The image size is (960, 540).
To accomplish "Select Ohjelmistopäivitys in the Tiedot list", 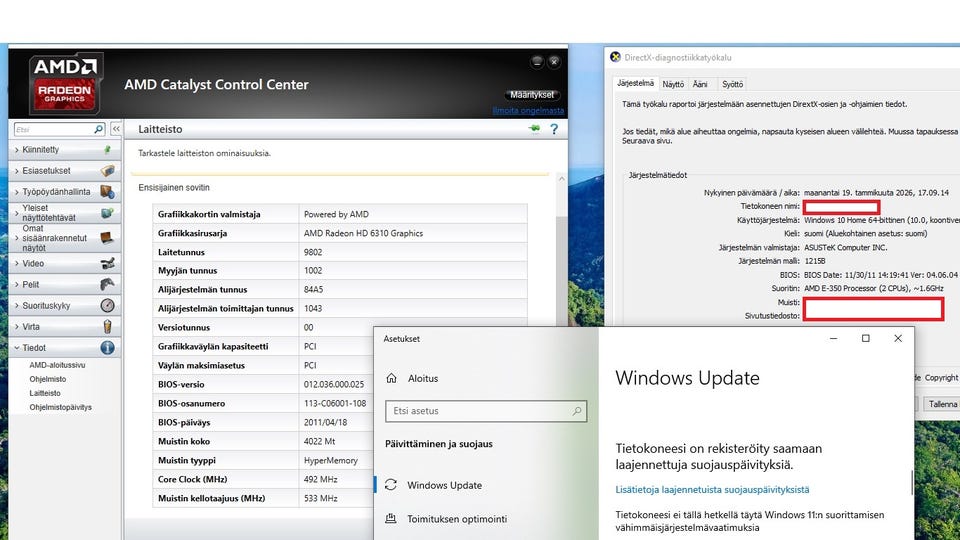I will click(x=60, y=407).
